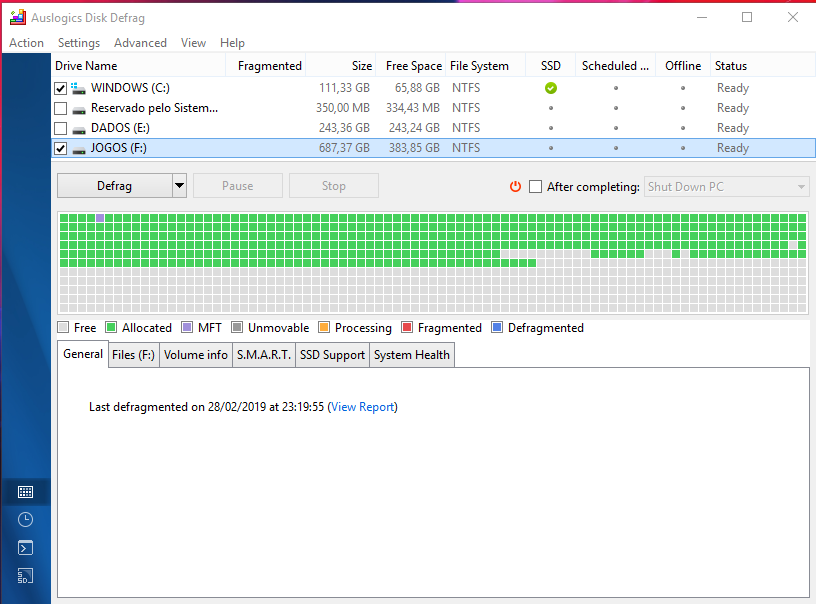Enable the After completing checkbox

click(536, 186)
